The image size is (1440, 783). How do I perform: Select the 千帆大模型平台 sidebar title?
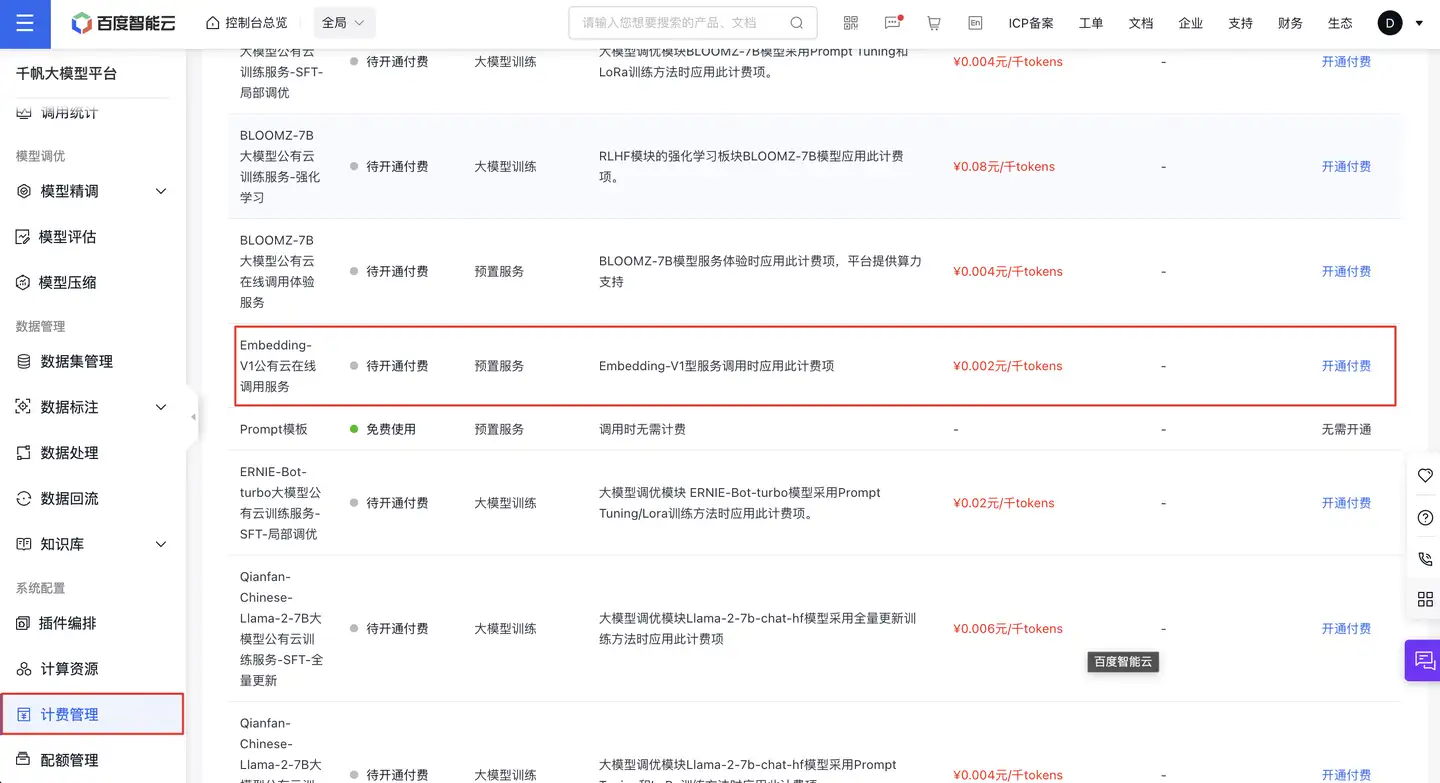pyautogui.click(x=67, y=73)
